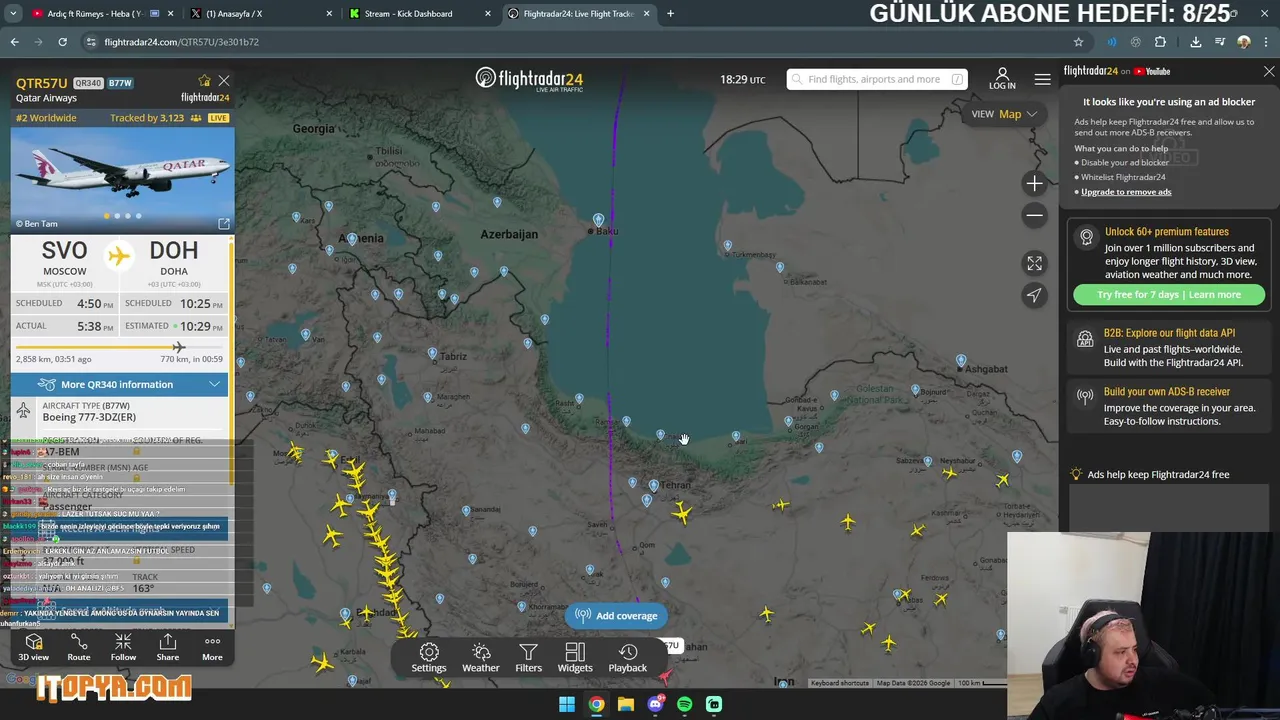
Task: Toggle fullscreen map view
Action: coord(1034,263)
